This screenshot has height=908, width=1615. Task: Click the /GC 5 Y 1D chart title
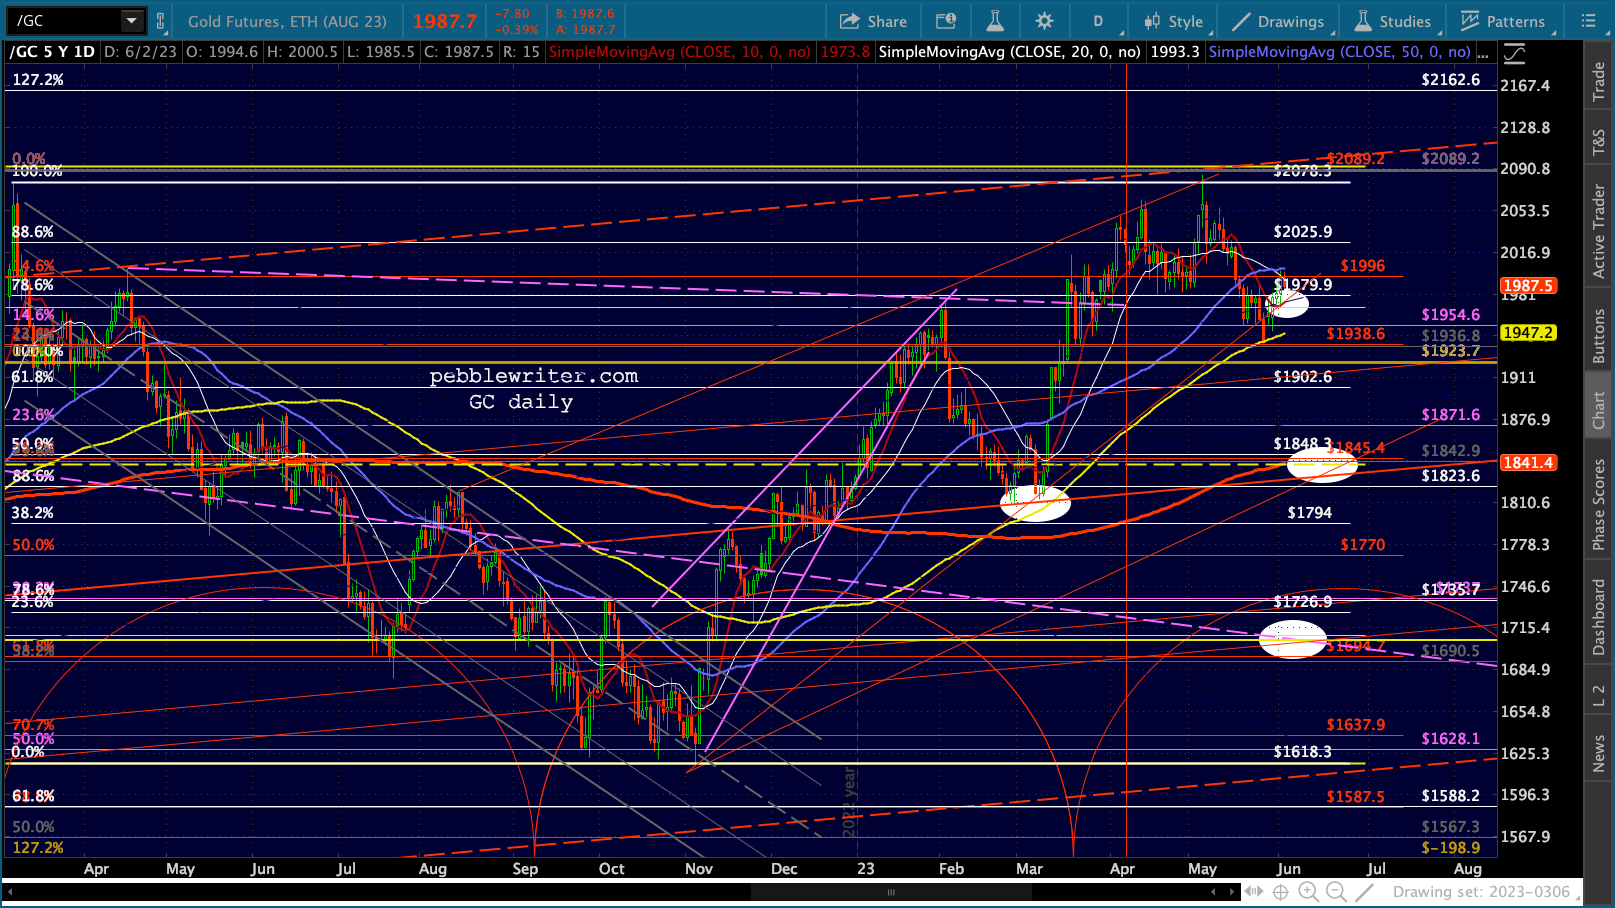point(52,52)
